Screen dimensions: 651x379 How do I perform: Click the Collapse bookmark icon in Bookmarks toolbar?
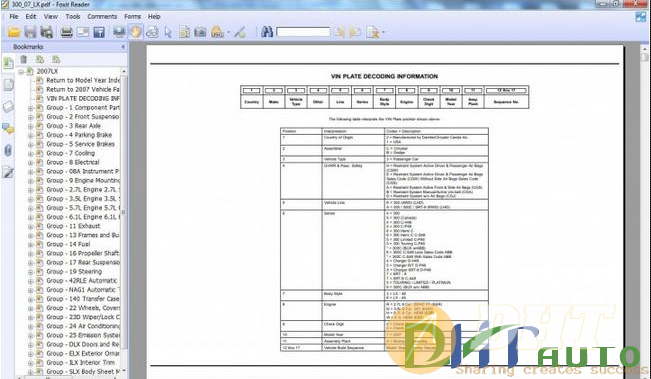coord(56,60)
